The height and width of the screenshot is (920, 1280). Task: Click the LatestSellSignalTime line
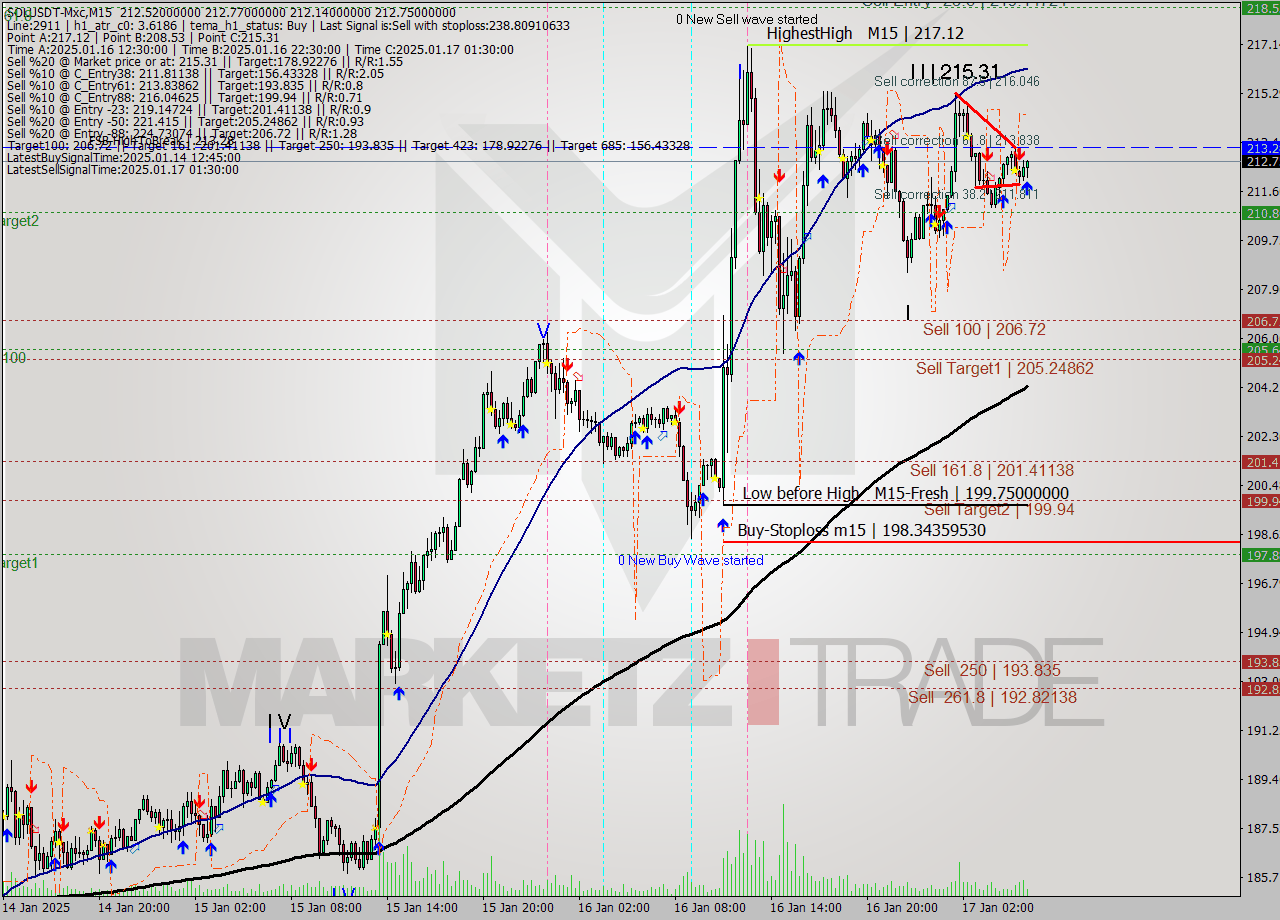(123, 169)
